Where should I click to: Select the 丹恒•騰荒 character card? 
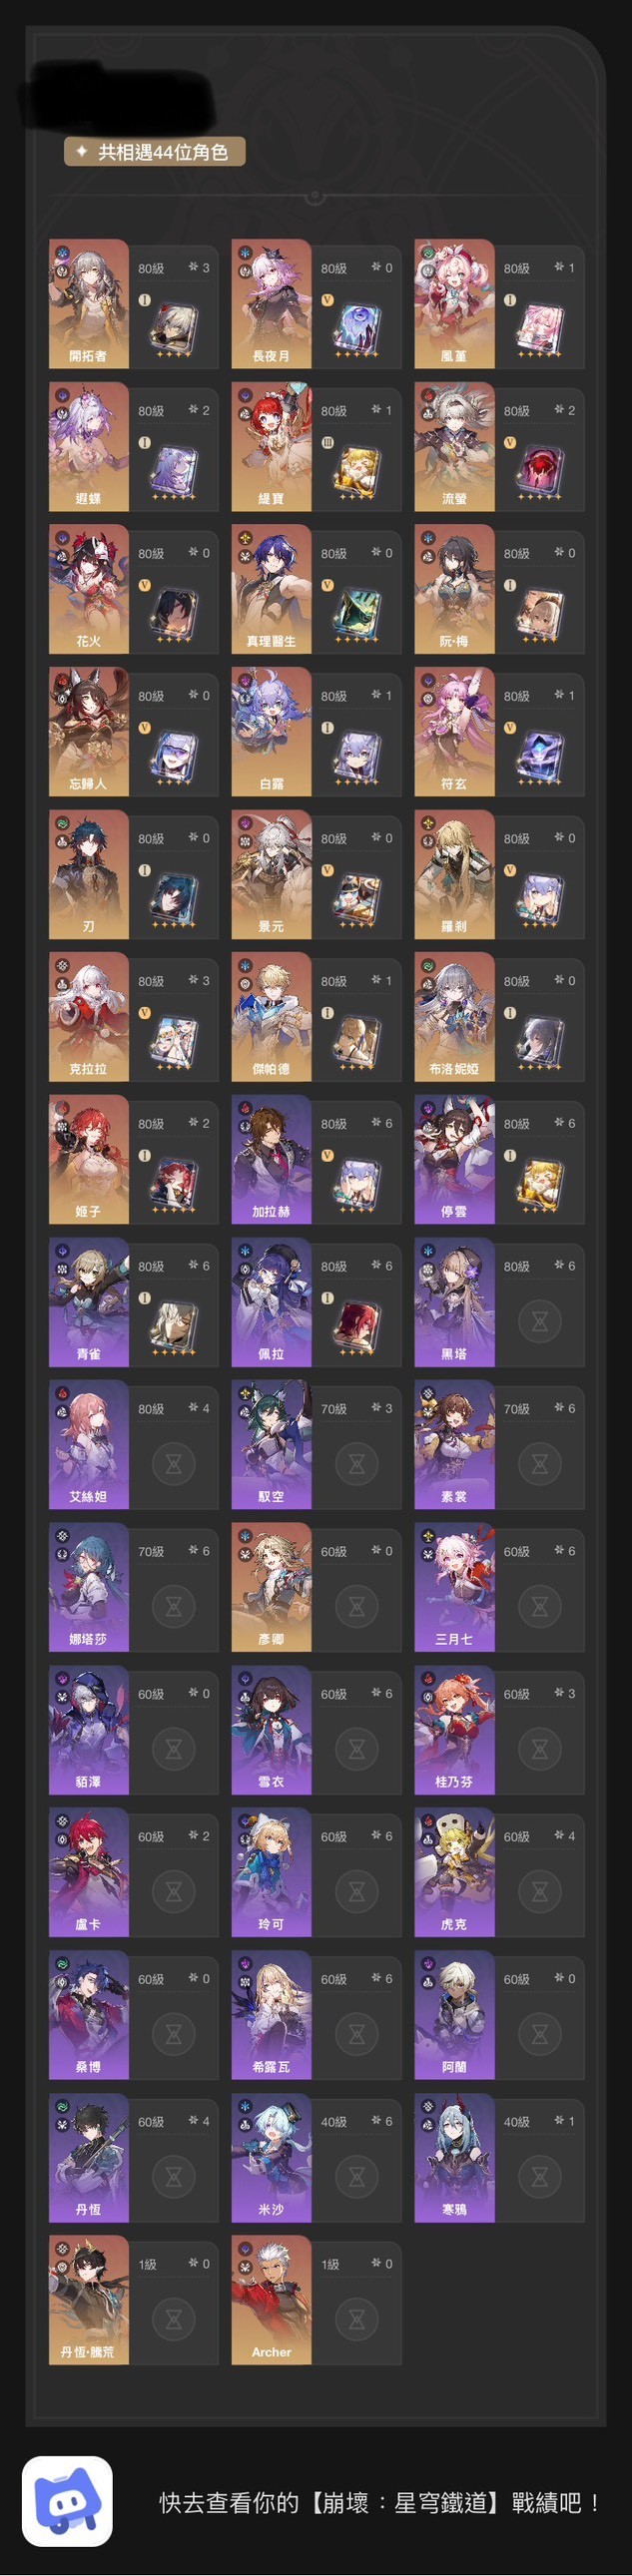click(x=133, y=2300)
